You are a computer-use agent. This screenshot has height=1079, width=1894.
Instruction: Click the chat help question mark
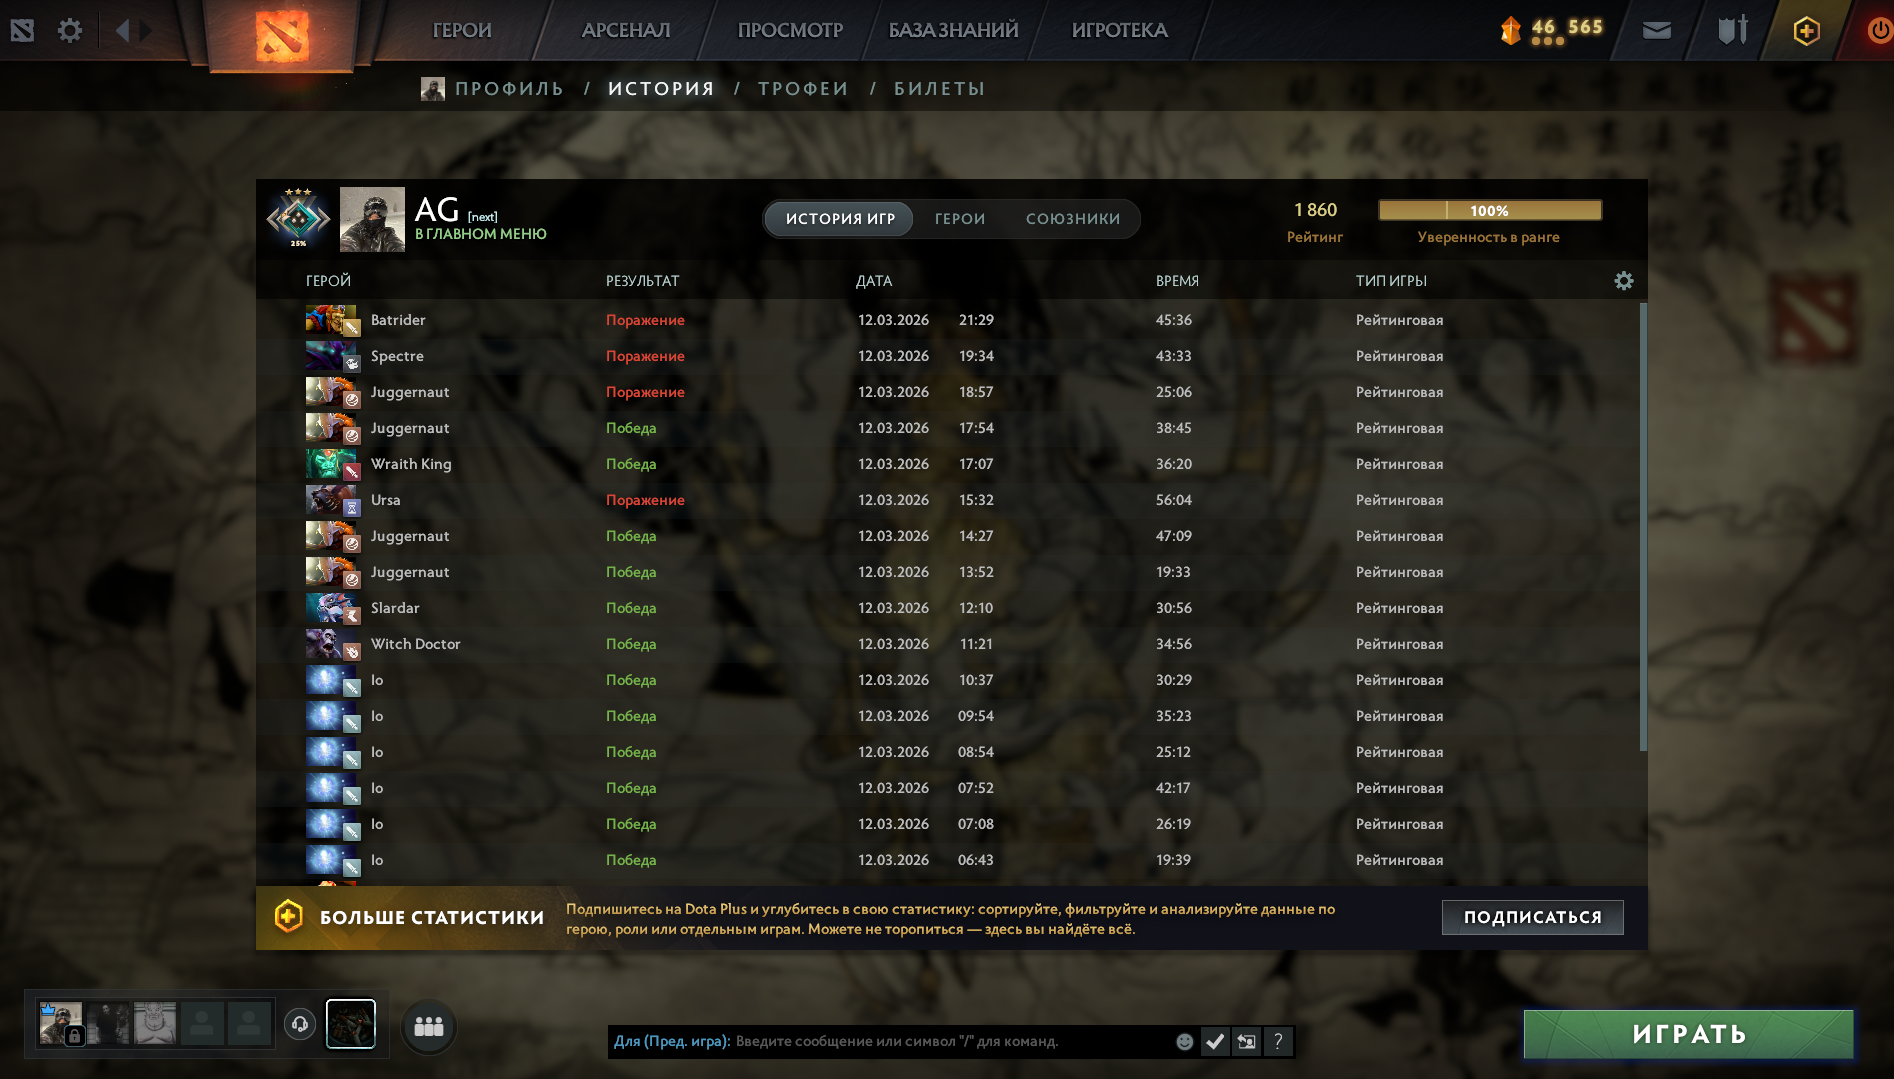pyautogui.click(x=1277, y=1042)
